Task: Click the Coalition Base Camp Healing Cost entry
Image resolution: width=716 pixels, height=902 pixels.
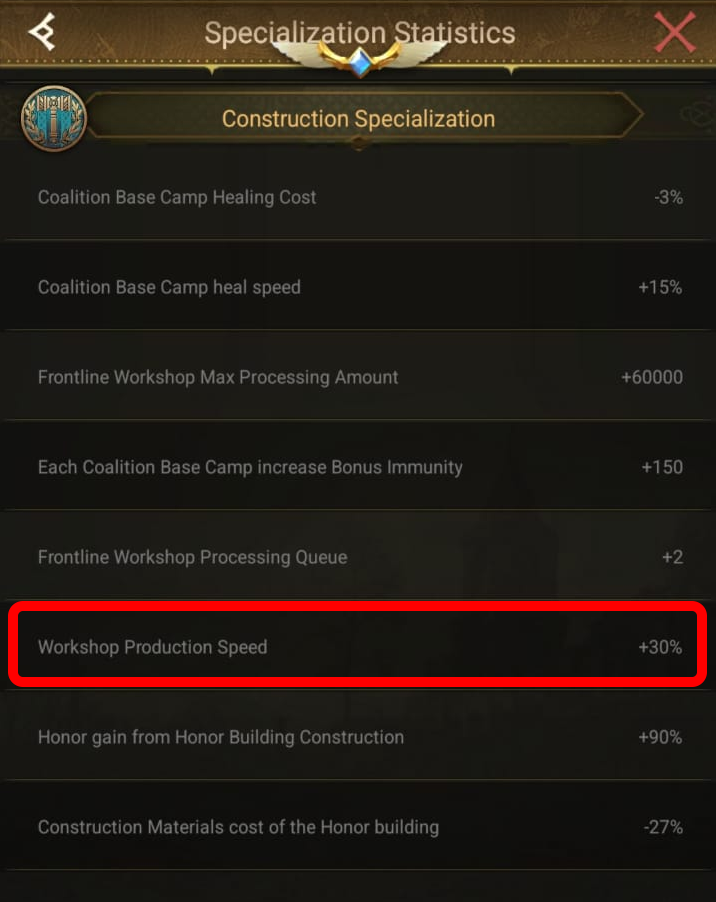Action: tap(358, 197)
